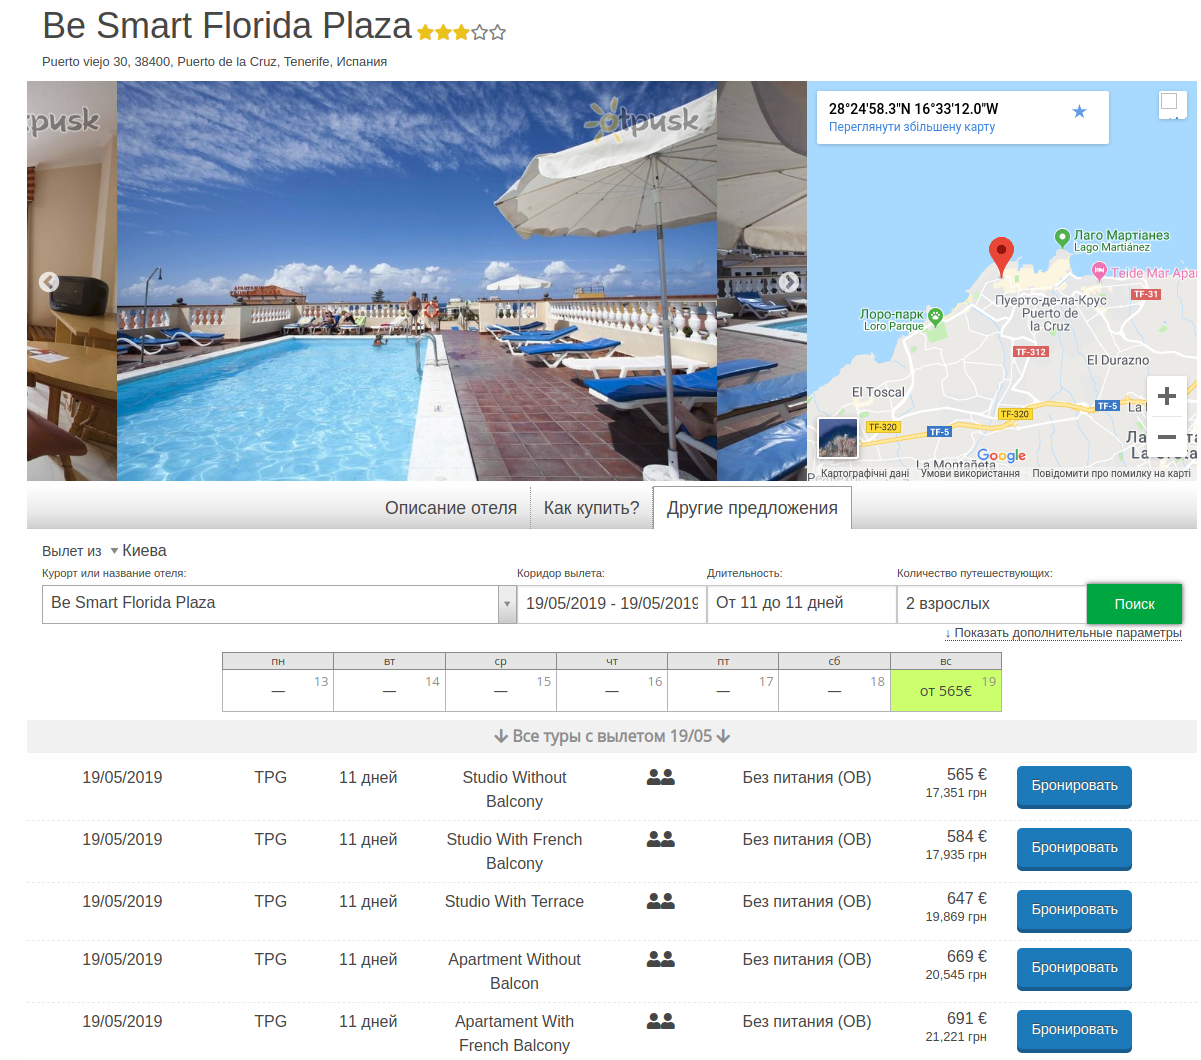The image size is (1201, 1060).
Task: Select Loro Parque marker on map
Action: click(x=935, y=317)
